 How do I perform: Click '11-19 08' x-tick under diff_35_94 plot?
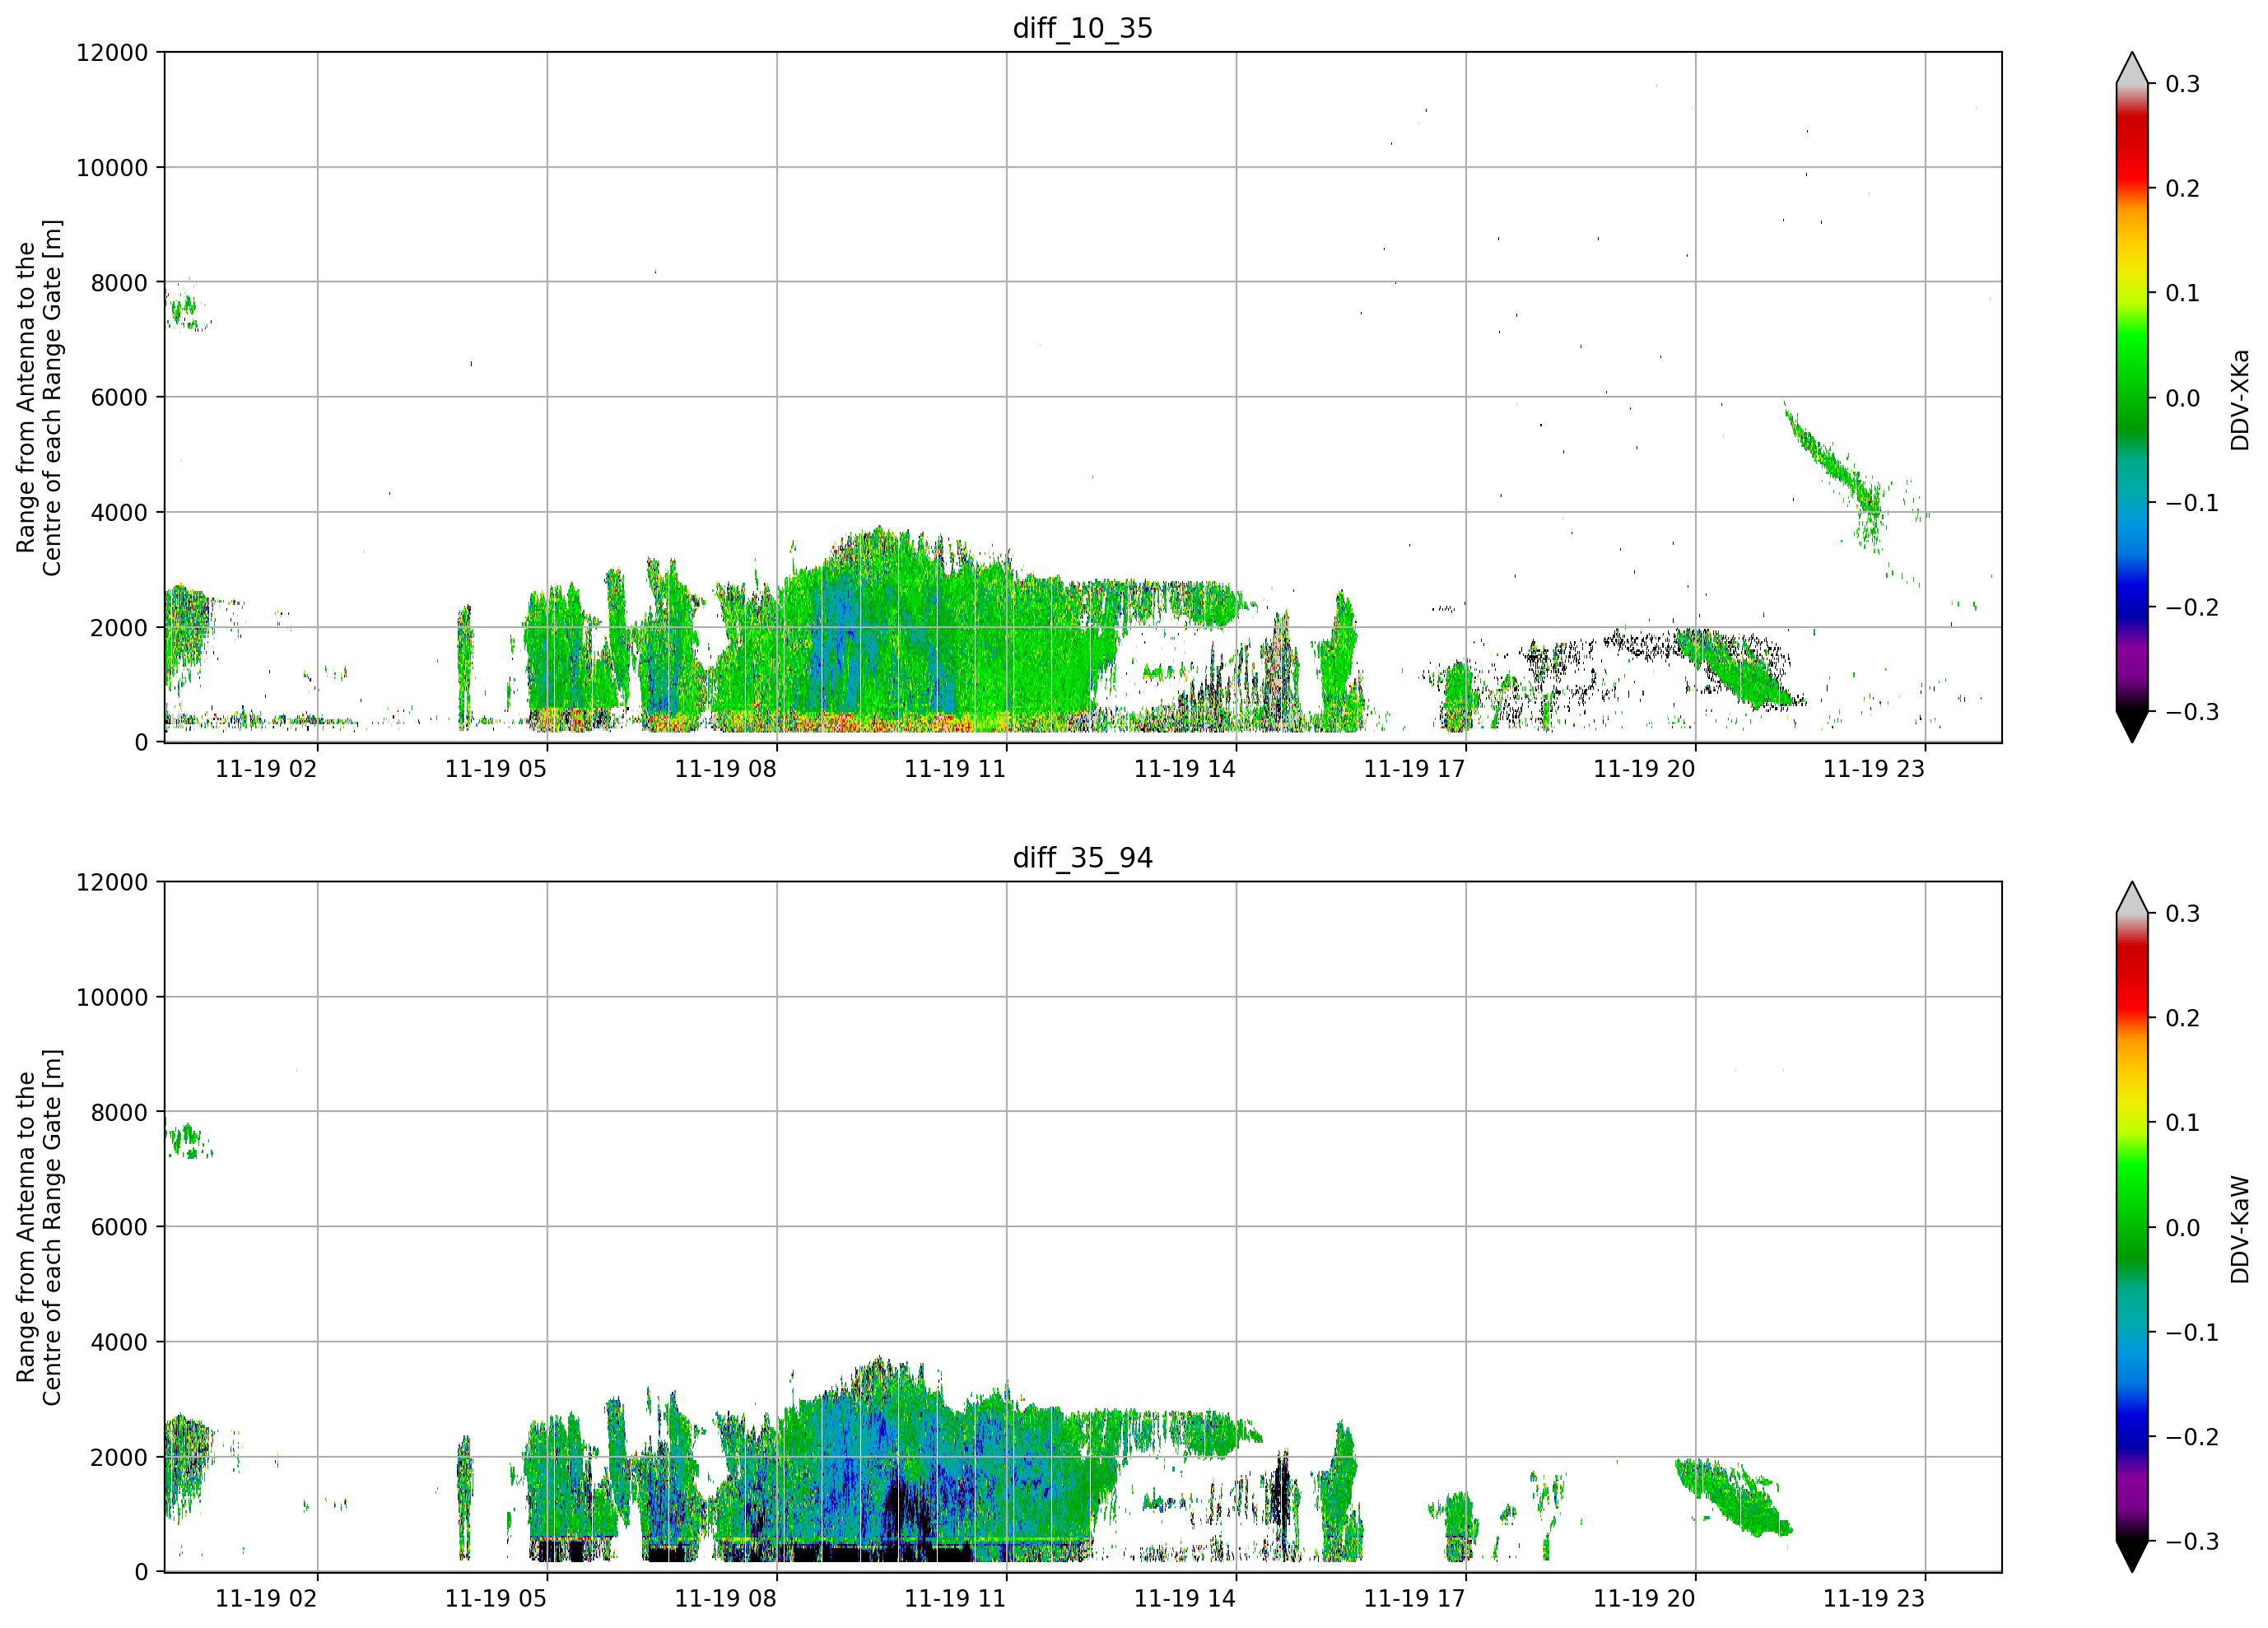pyautogui.click(x=726, y=1598)
